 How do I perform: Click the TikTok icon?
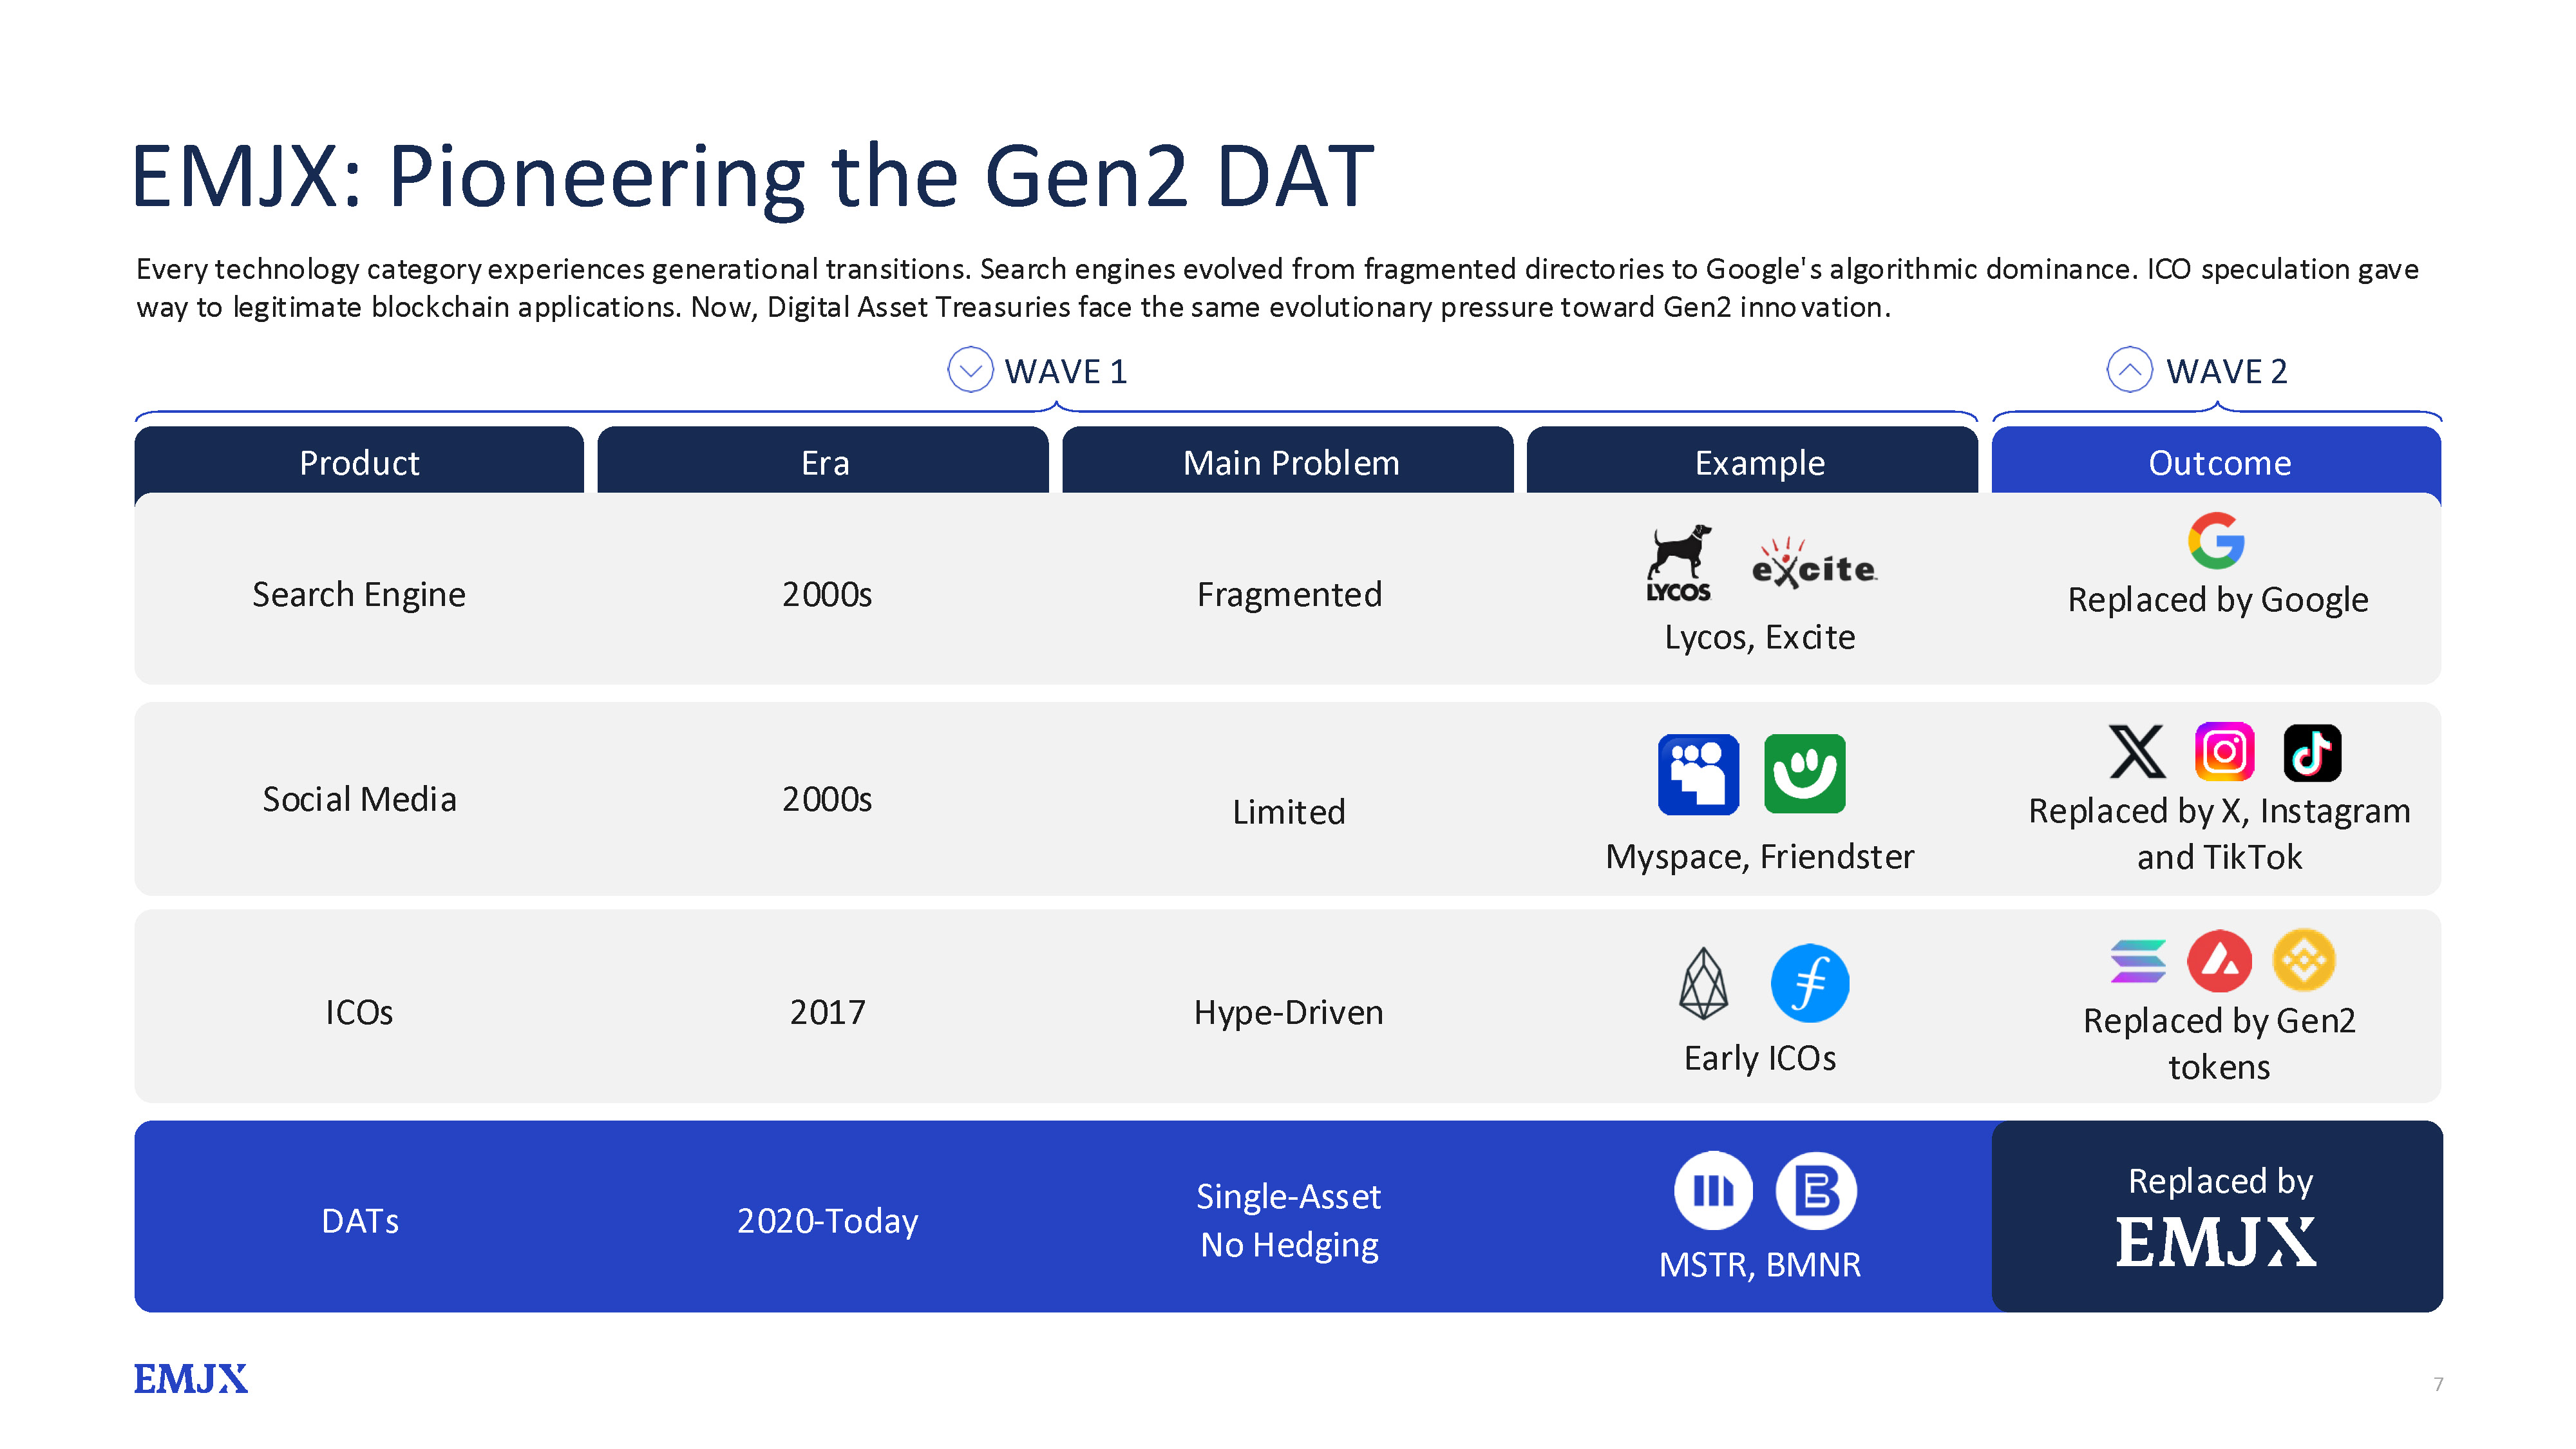pos(2312,752)
